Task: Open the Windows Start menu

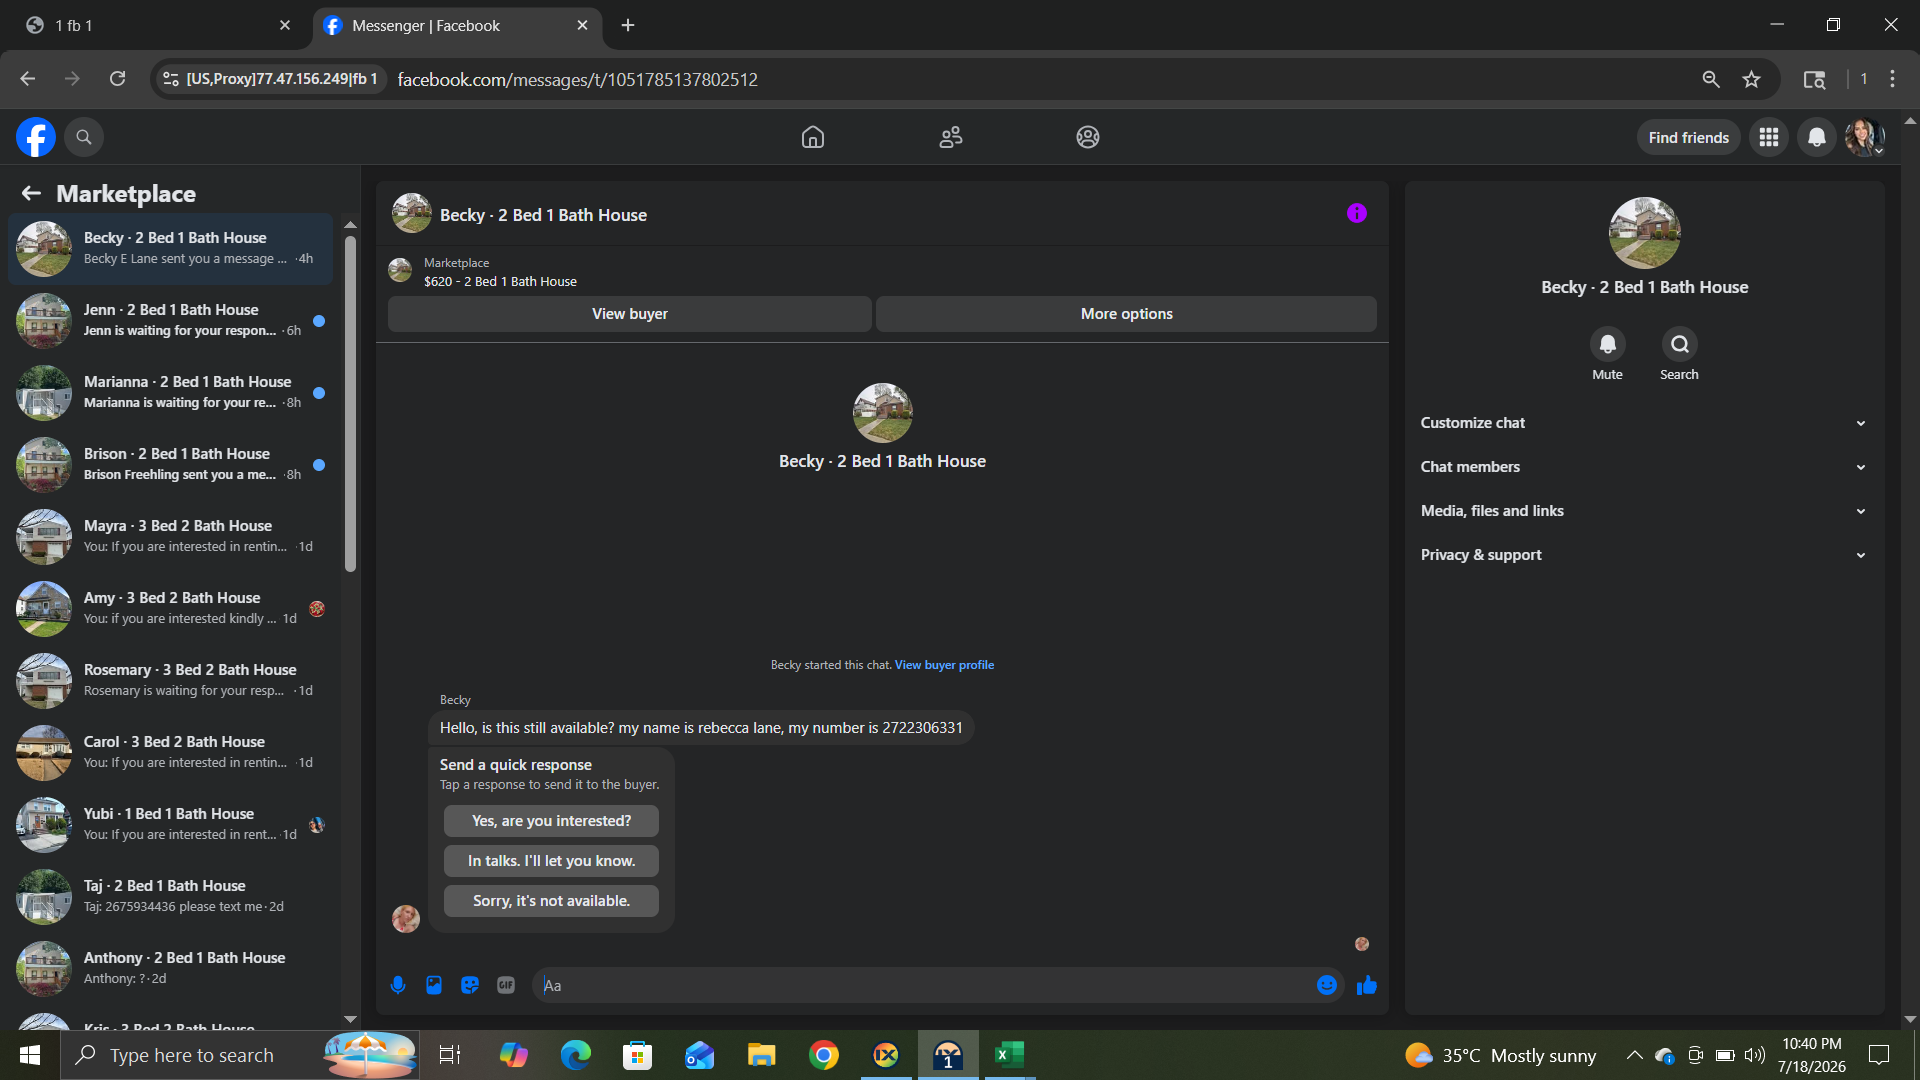Action: click(x=30, y=1055)
